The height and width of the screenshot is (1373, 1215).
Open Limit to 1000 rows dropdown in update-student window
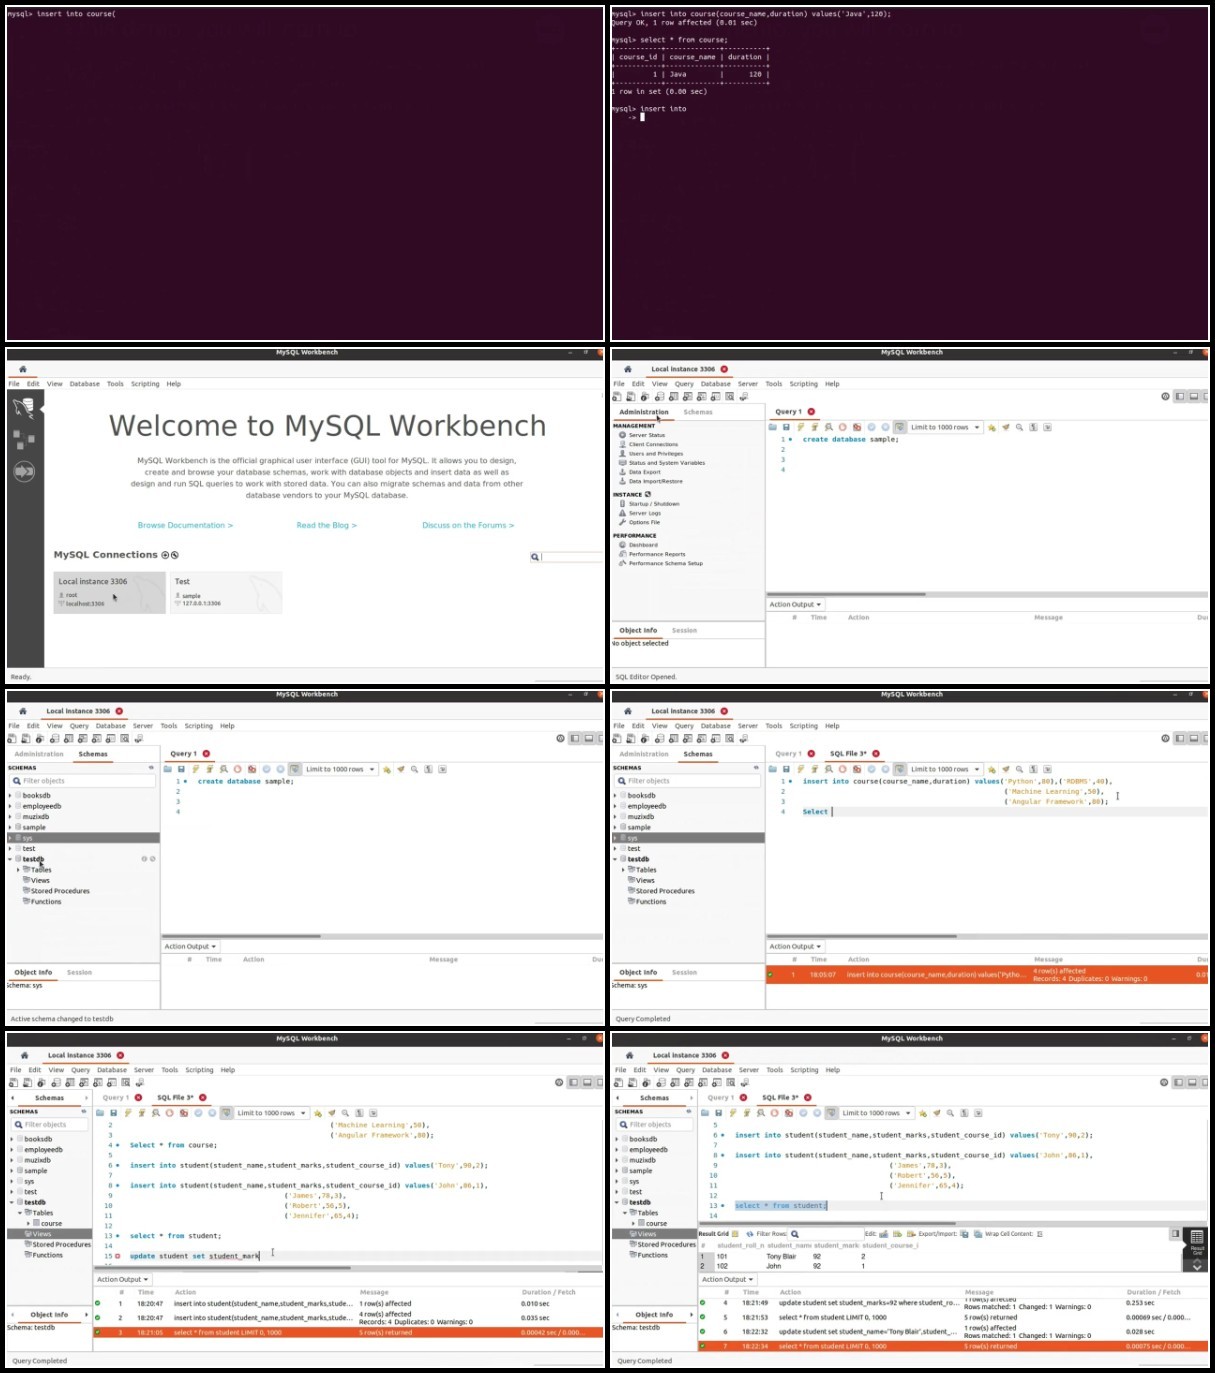pyautogui.click(x=271, y=1113)
